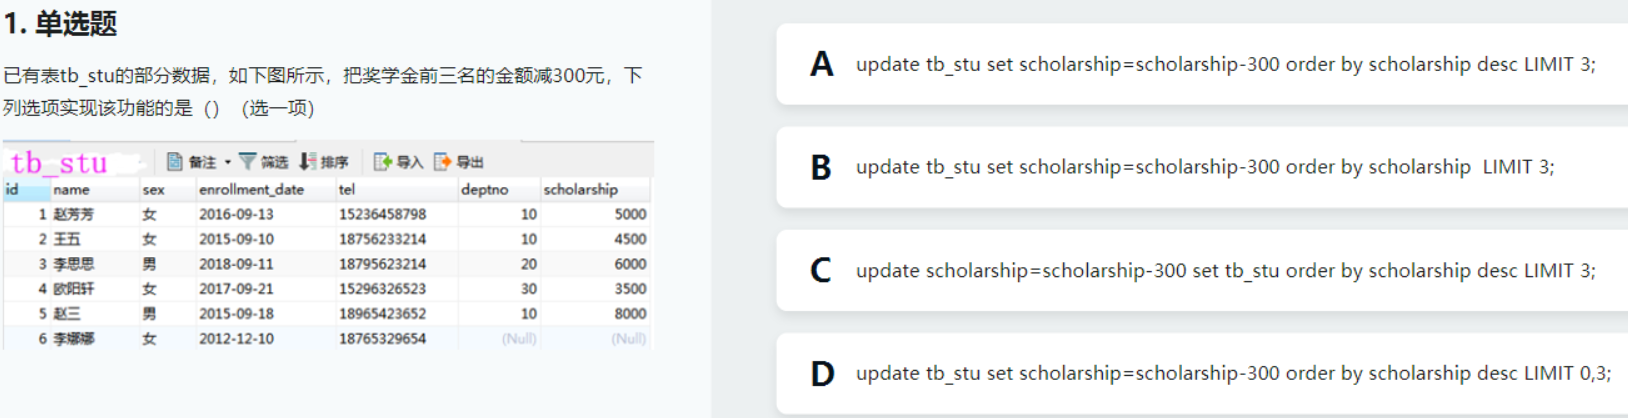The width and height of the screenshot is (1628, 418).
Task: Pick answer option C
Action: [821, 271]
